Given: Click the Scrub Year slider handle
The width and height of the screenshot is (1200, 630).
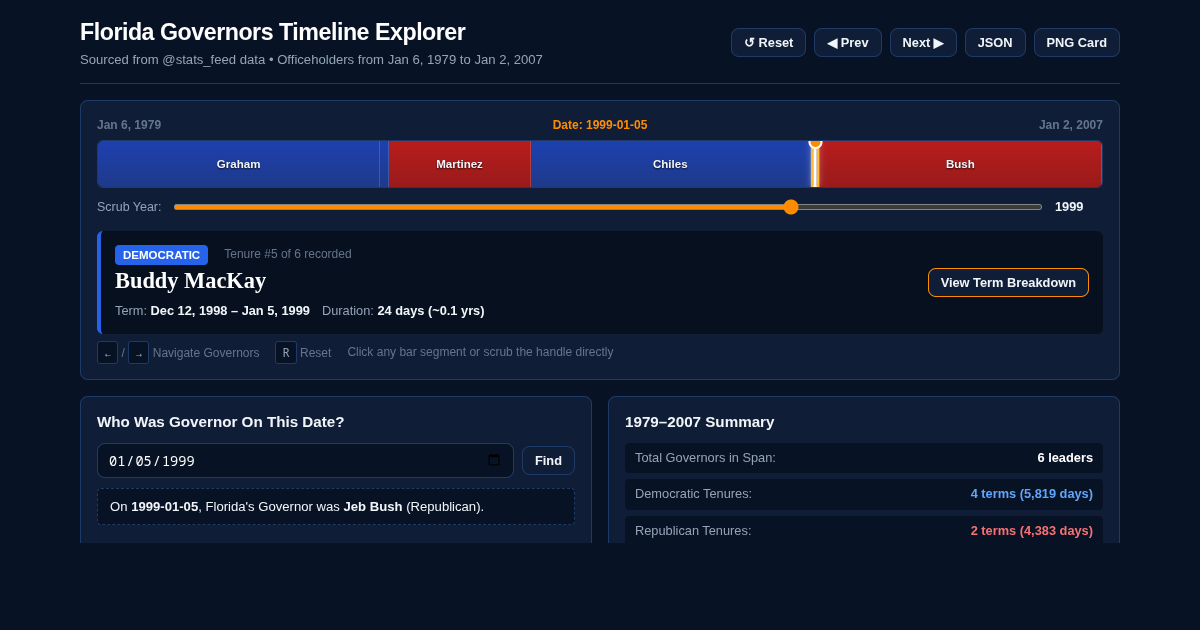Looking at the screenshot, I should (791, 207).
